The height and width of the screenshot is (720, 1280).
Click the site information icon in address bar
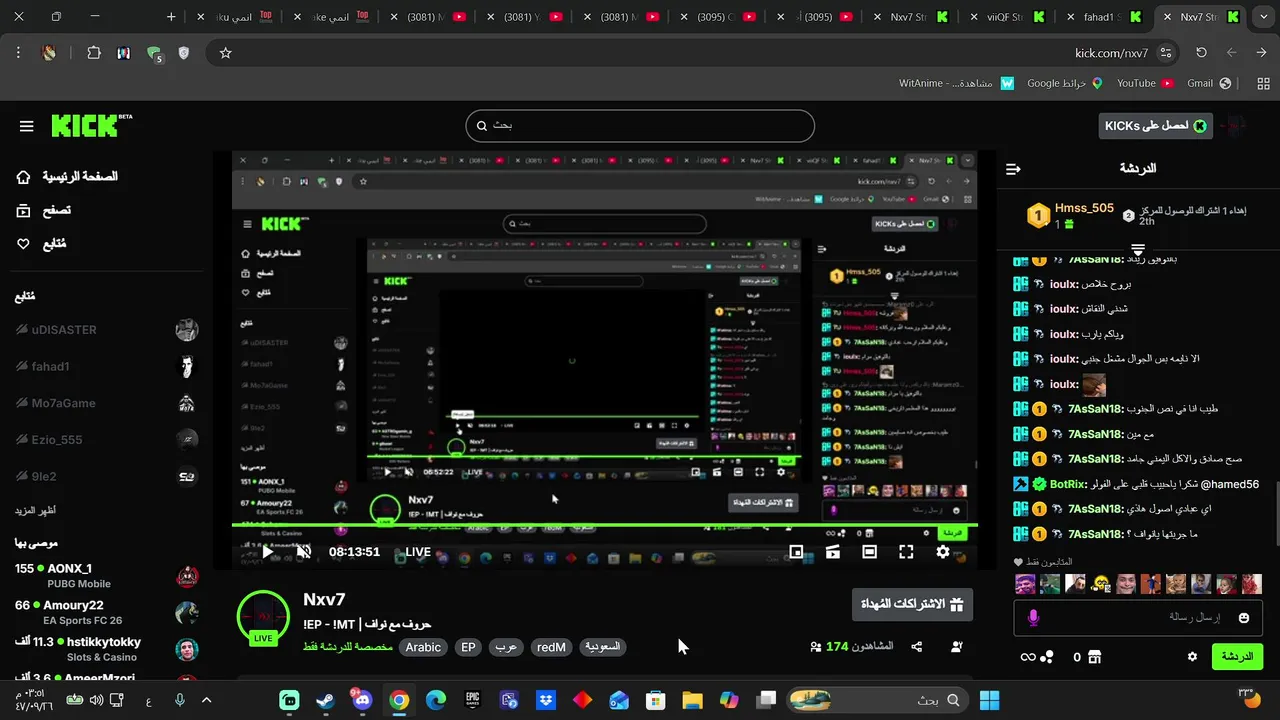[x=1166, y=53]
